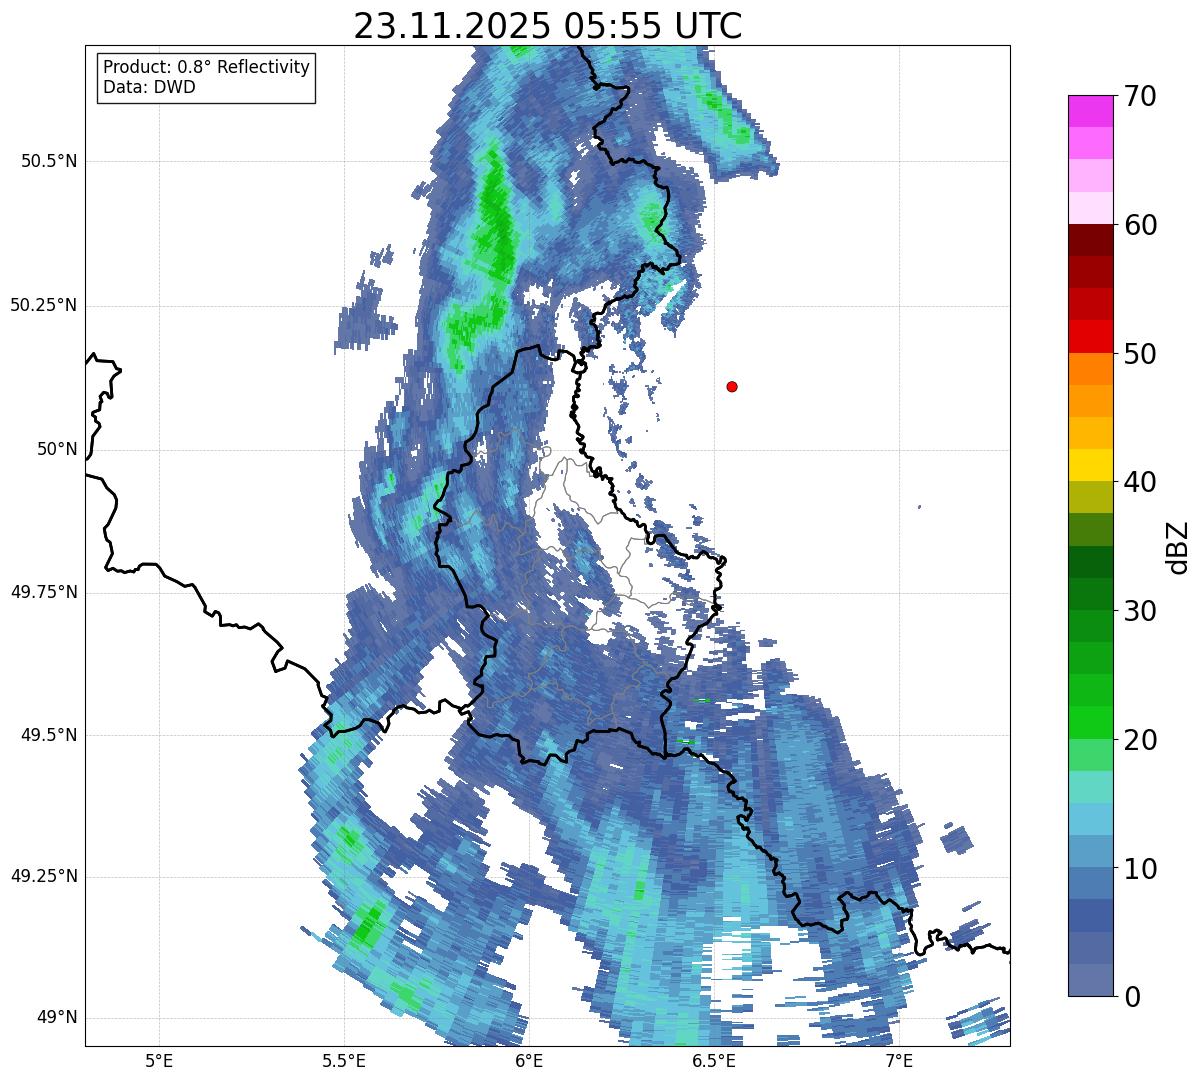Click the colorbar tick label 60
This screenshot has width=1202, height=1081.
point(1139,225)
